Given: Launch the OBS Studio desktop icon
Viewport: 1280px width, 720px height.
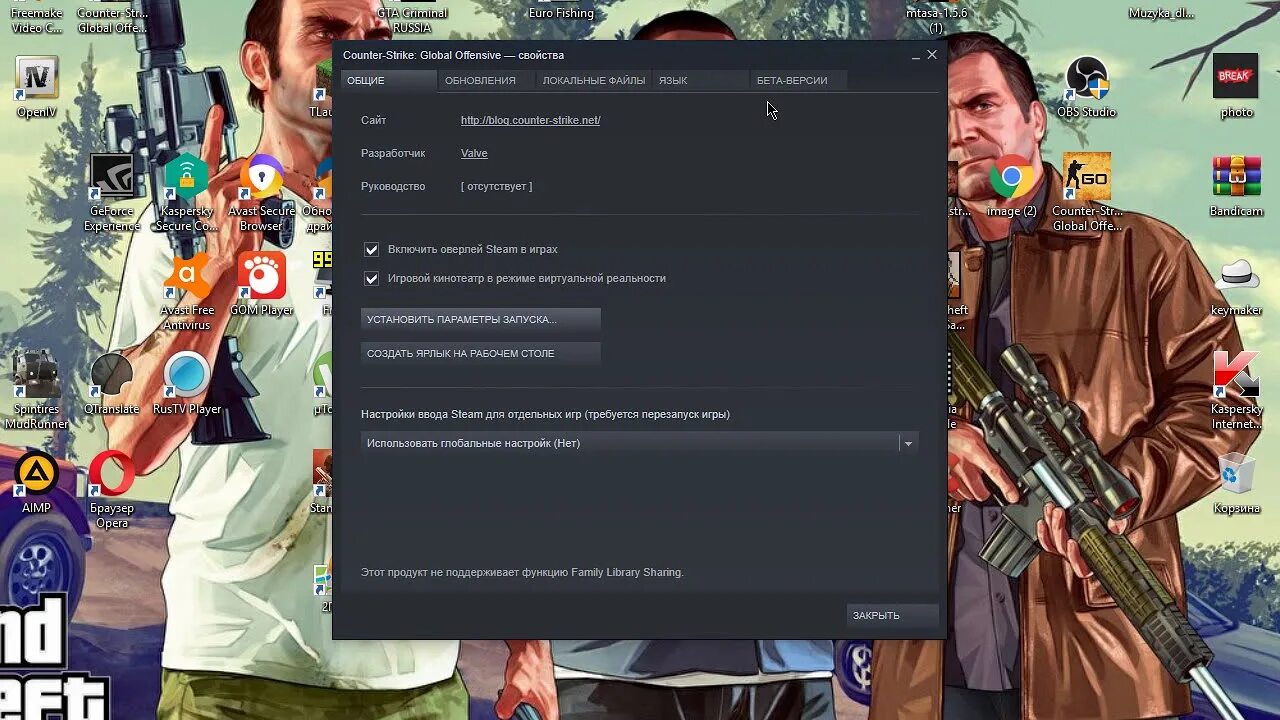Looking at the screenshot, I should click(1086, 87).
